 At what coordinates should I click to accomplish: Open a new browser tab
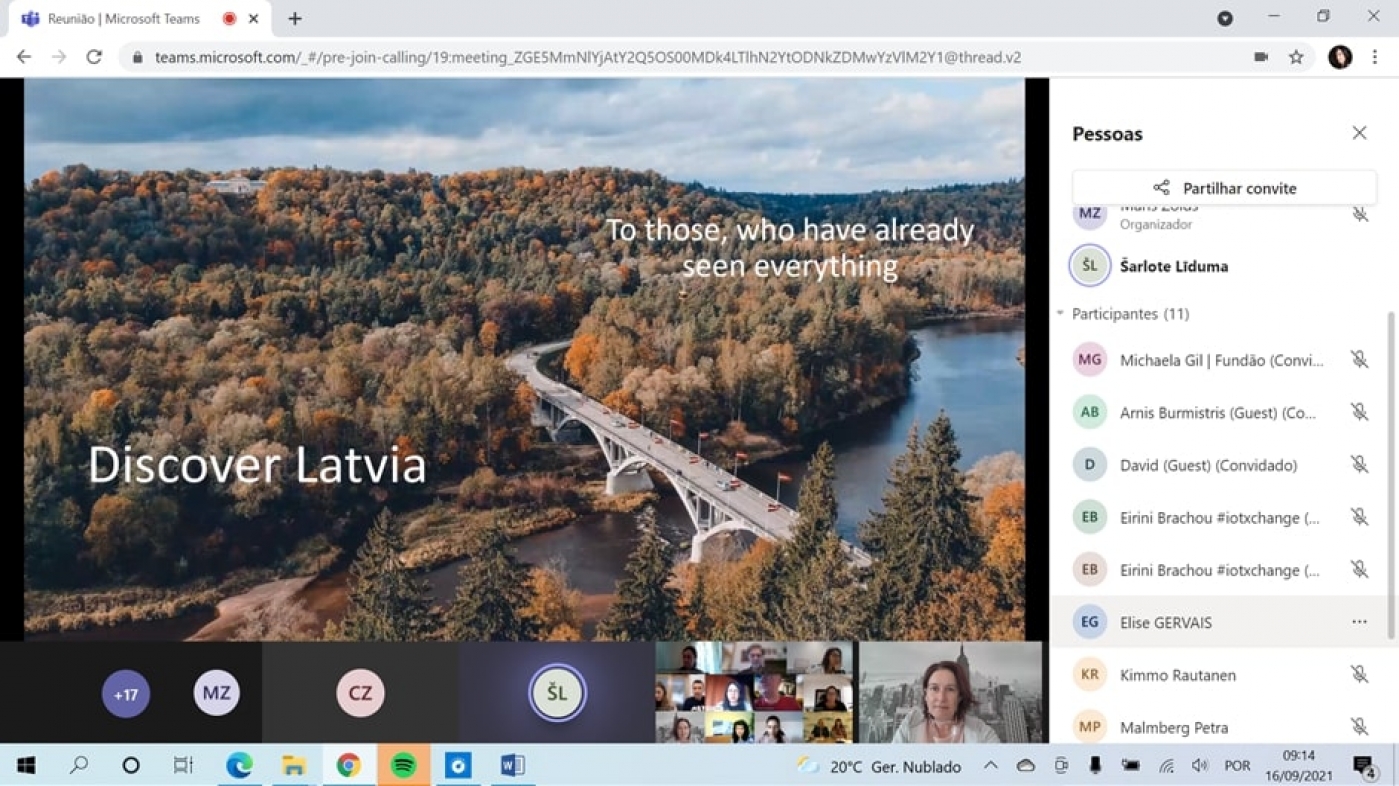coord(295,19)
